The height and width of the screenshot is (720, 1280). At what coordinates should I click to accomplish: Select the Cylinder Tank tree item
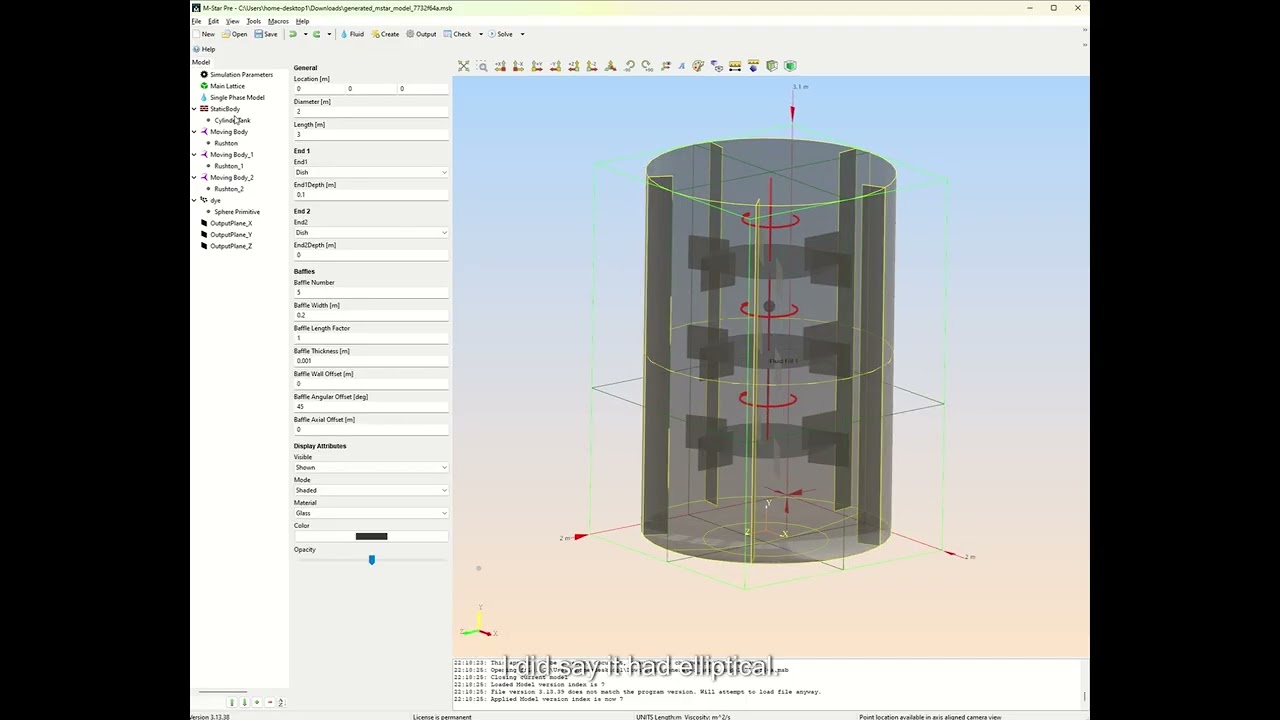click(232, 120)
